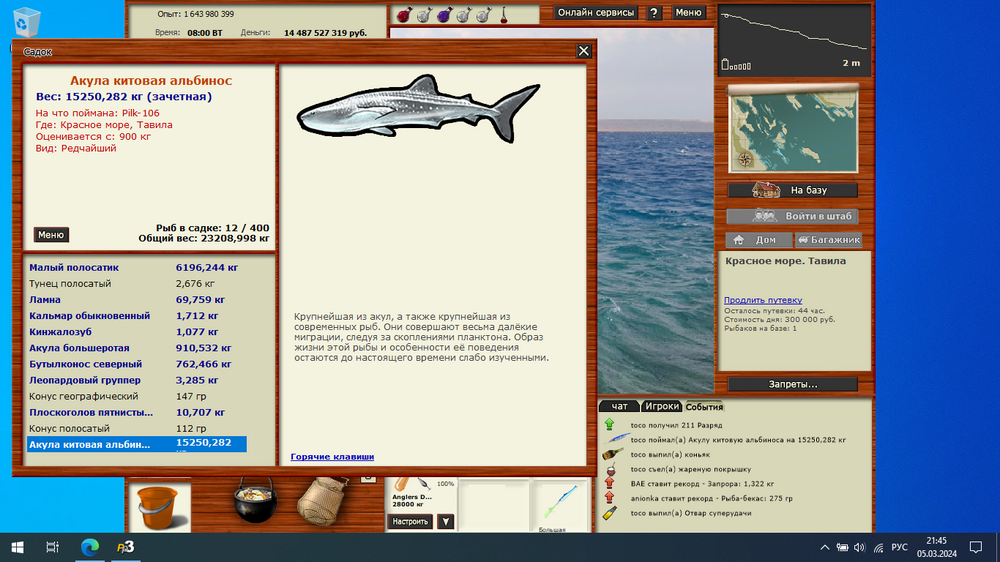Click the whale shark albino image
Screen dimensions: 1000x562
click(x=418, y=108)
